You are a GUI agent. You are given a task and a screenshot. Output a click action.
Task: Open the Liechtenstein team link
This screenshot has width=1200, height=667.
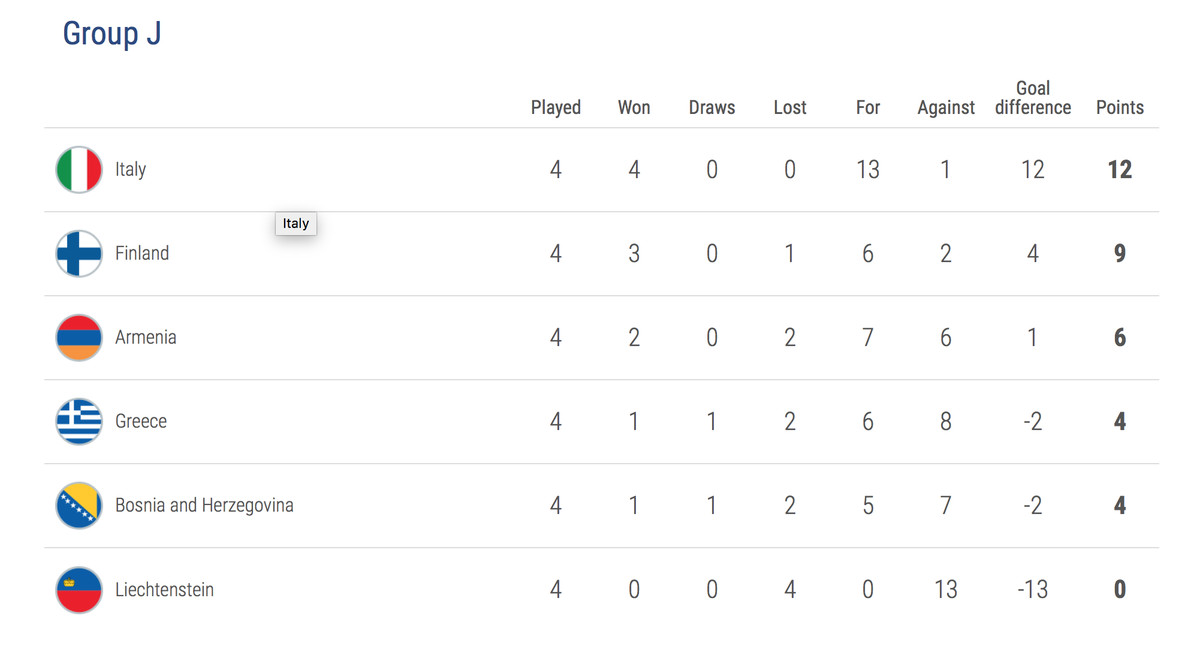pyautogui.click(x=164, y=590)
